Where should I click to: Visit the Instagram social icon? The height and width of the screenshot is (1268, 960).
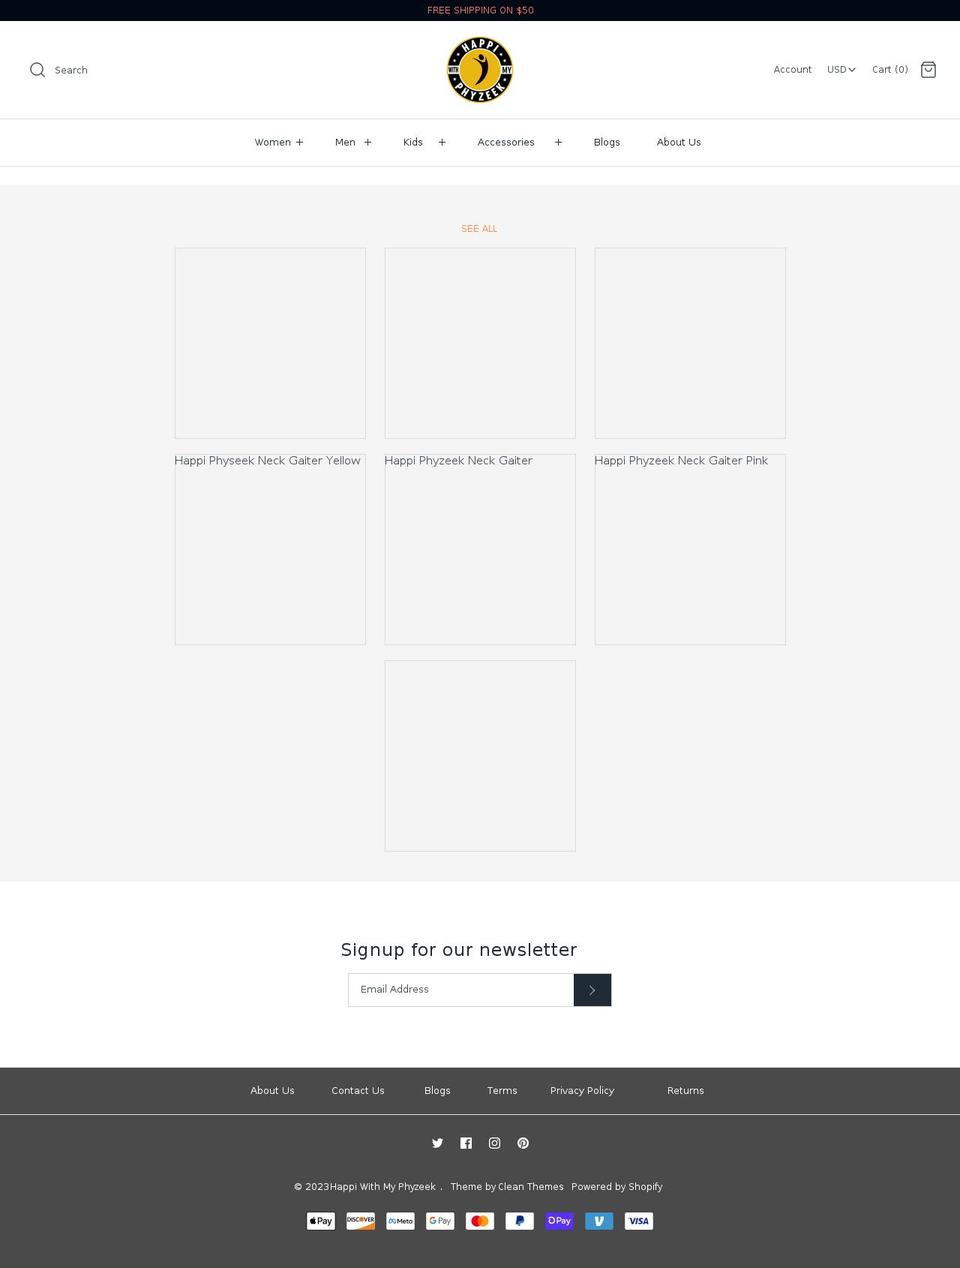coord(494,1143)
